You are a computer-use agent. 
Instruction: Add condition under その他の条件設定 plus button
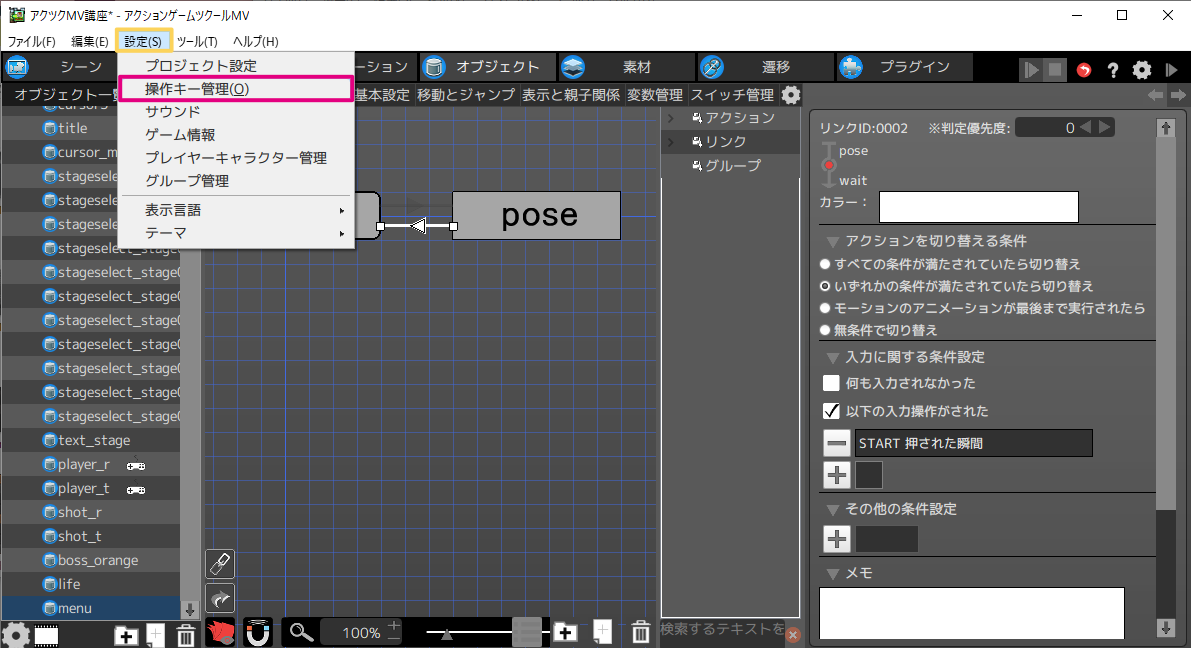[x=837, y=539]
